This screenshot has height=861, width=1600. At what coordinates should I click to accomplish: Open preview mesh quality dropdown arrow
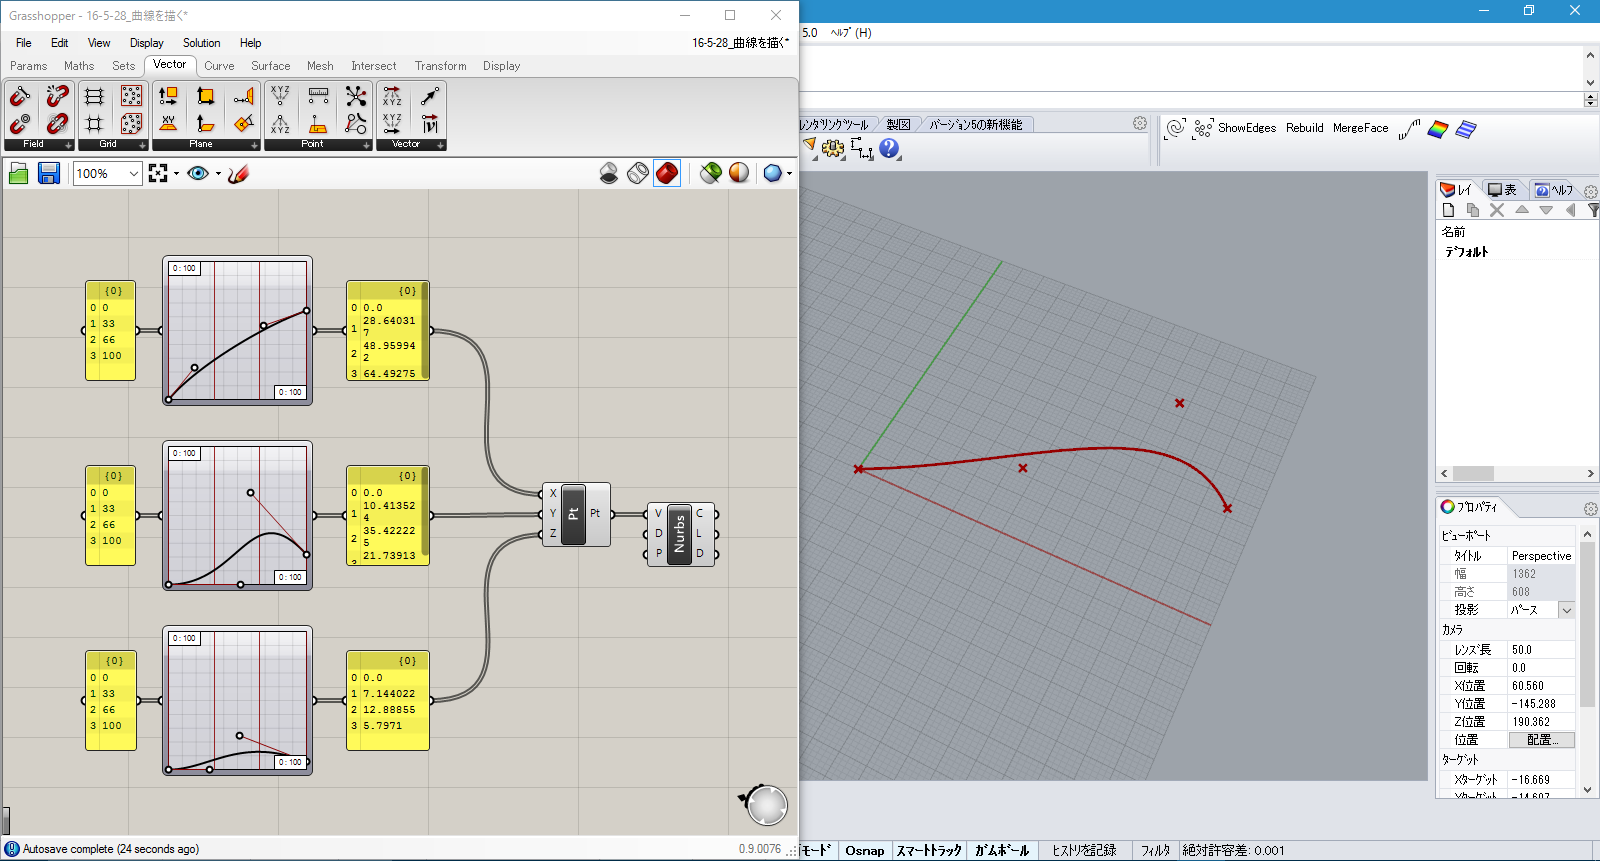(790, 173)
